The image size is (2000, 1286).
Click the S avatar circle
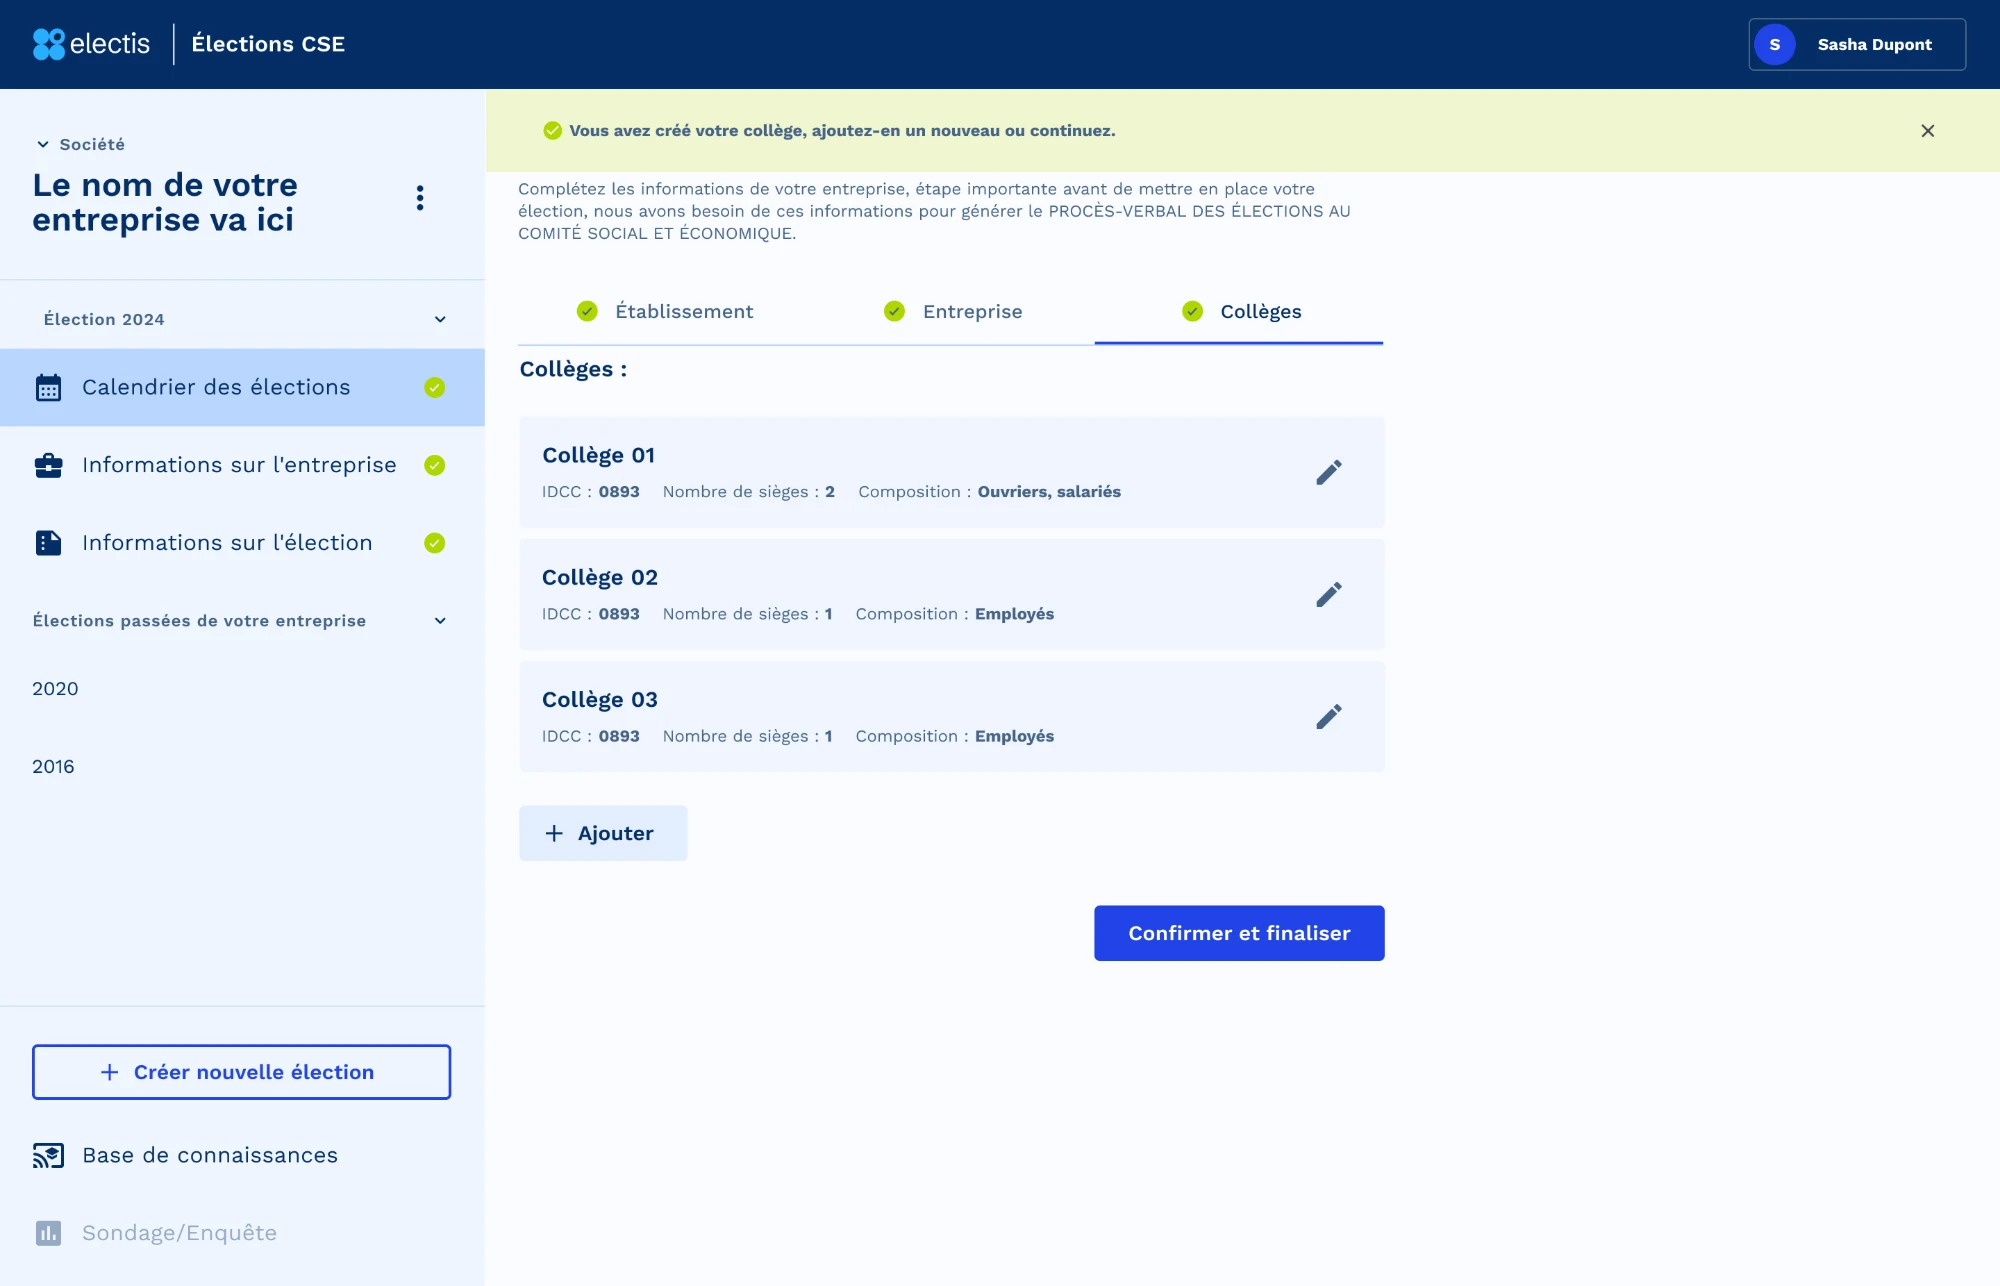[1775, 44]
